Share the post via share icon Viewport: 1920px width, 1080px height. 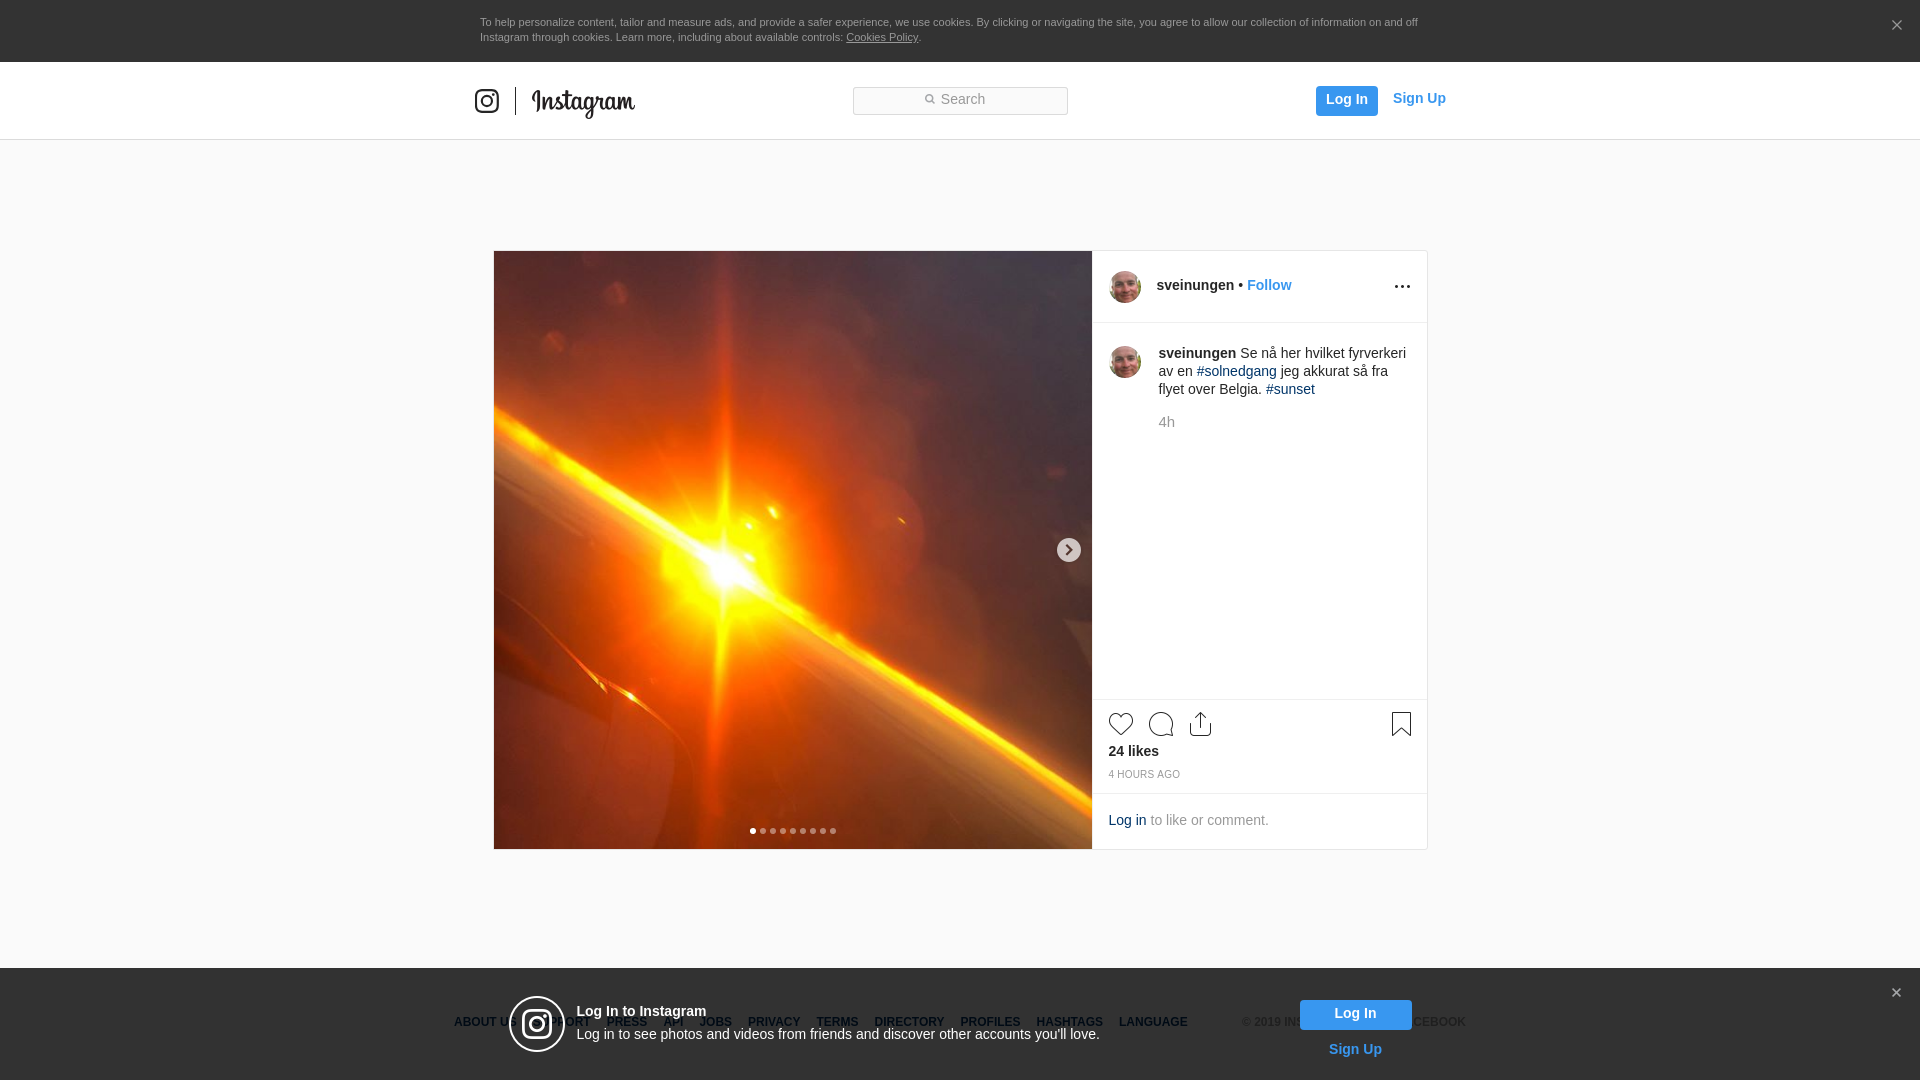click(1200, 724)
